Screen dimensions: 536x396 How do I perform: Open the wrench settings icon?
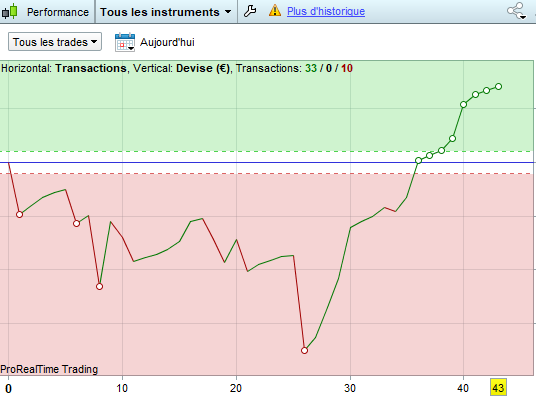pos(250,11)
